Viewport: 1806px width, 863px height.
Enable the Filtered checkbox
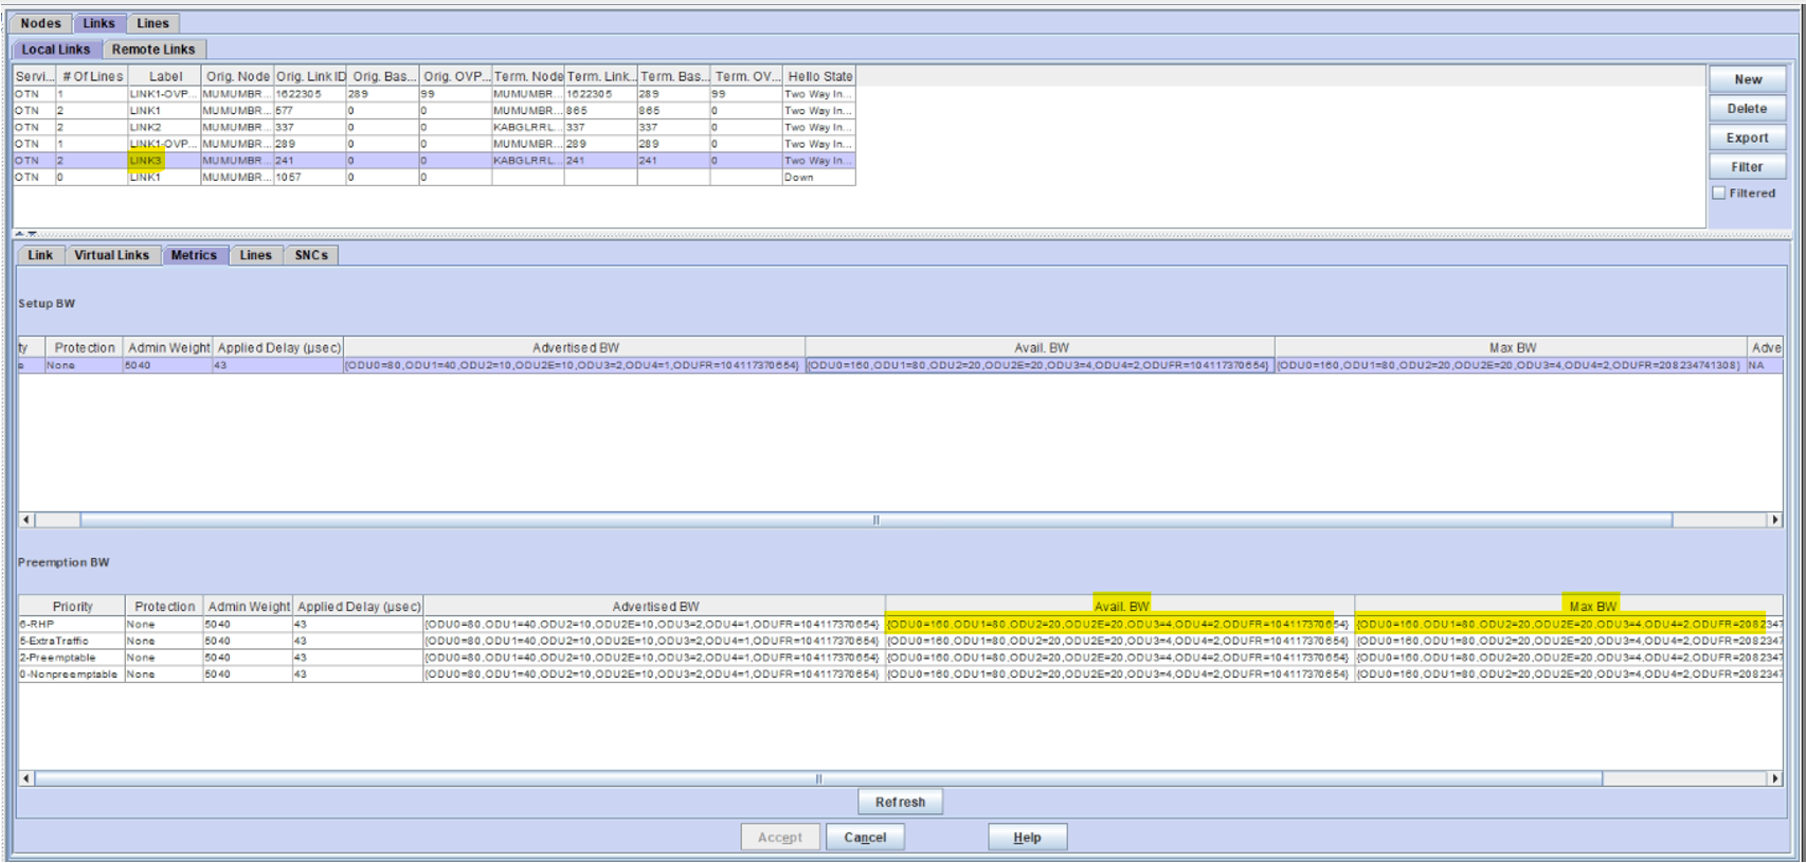coord(1718,193)
